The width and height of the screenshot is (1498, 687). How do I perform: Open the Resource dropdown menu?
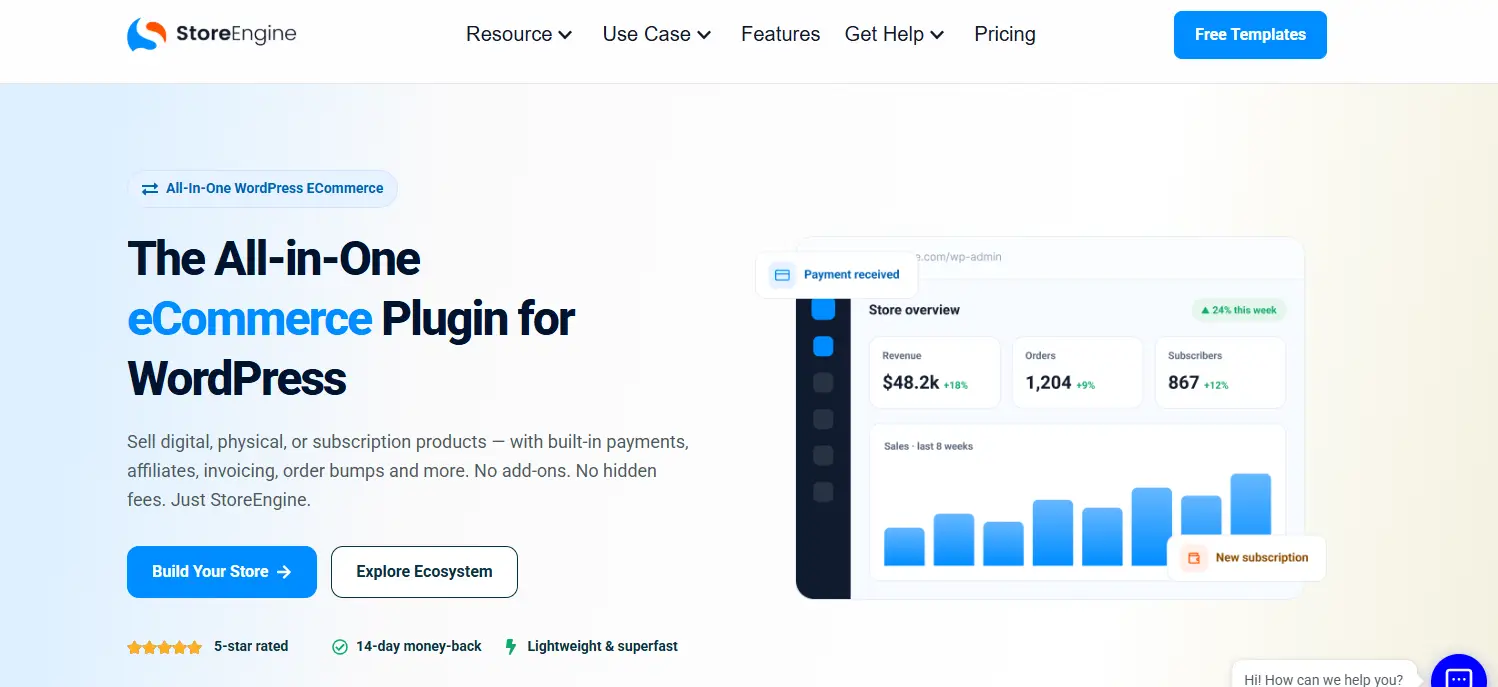point(519,34)
